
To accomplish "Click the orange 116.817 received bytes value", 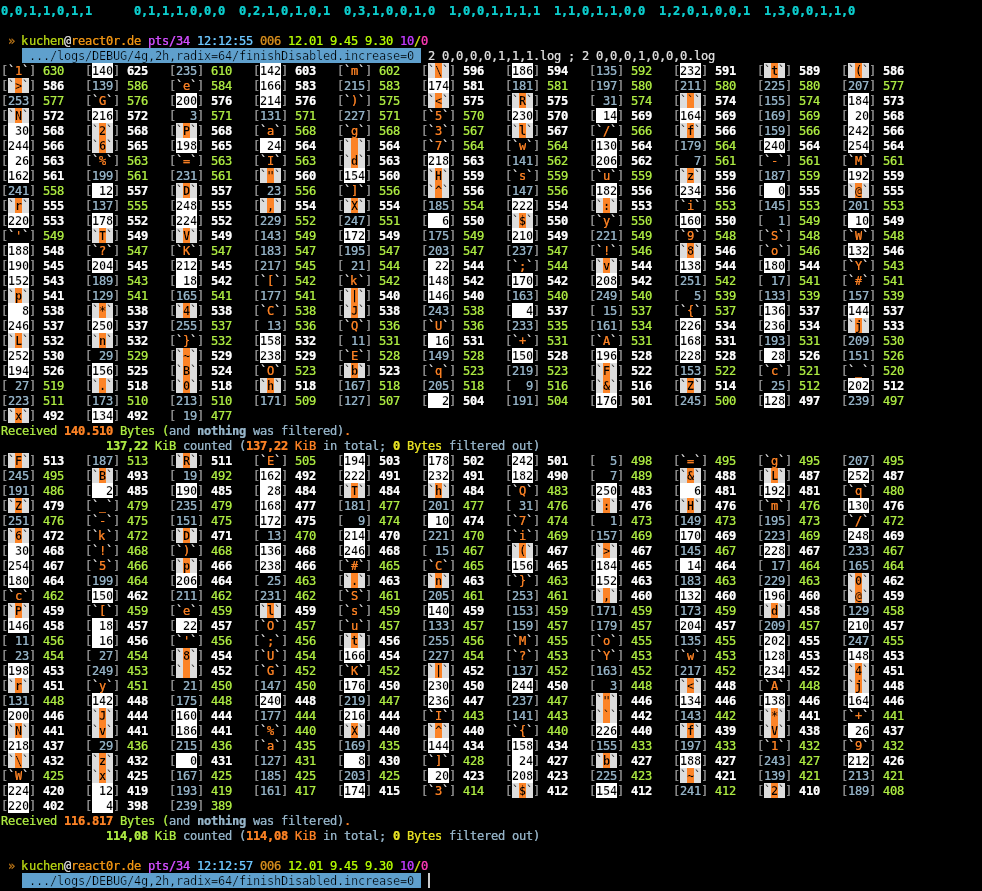I will click(x=88, y=820).
